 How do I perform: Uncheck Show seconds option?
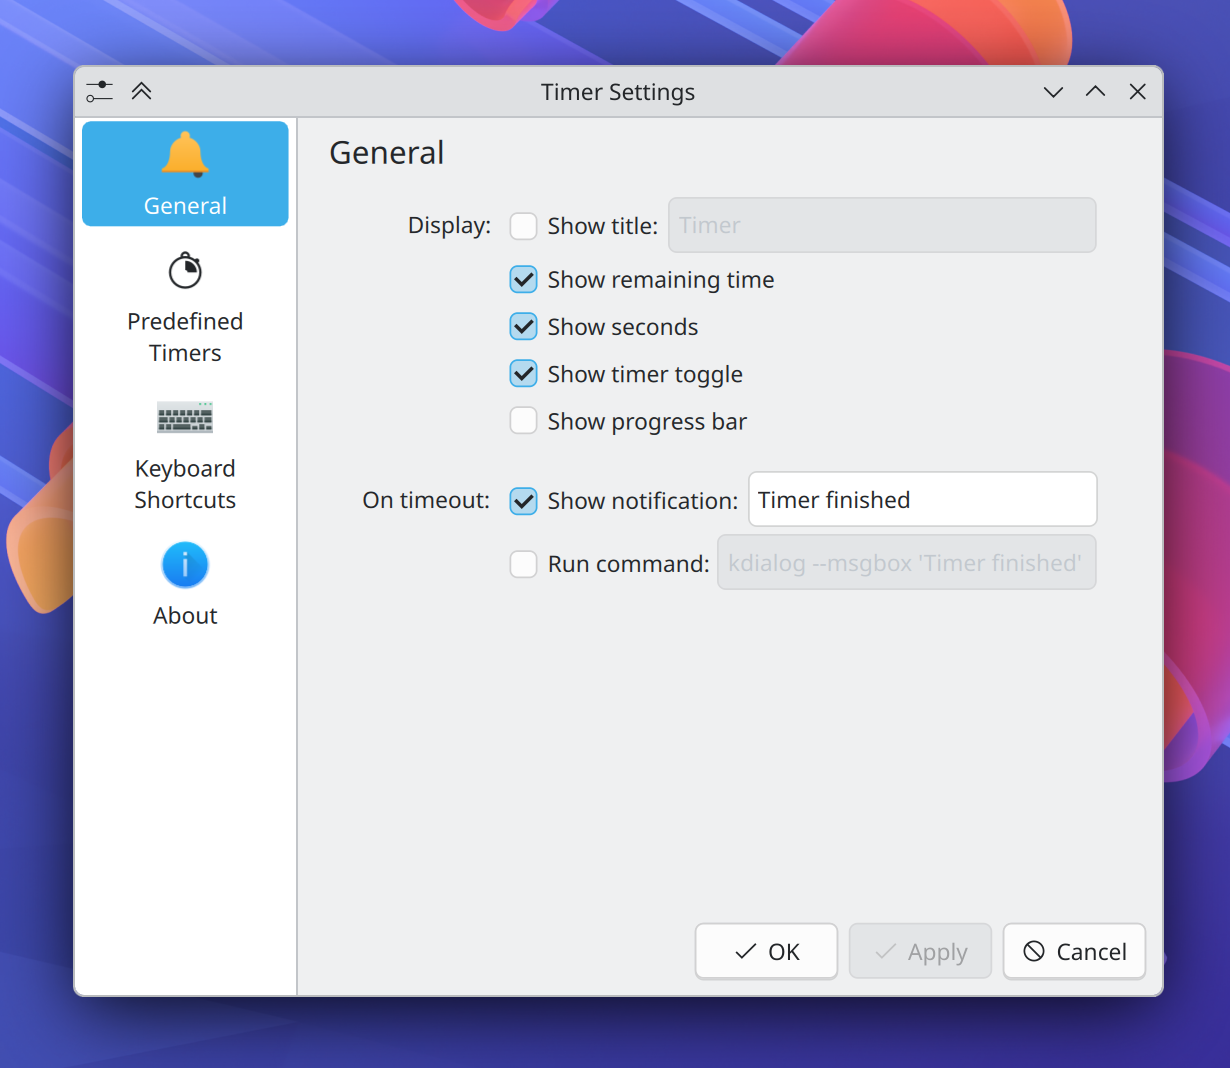[x=523, y=326]
